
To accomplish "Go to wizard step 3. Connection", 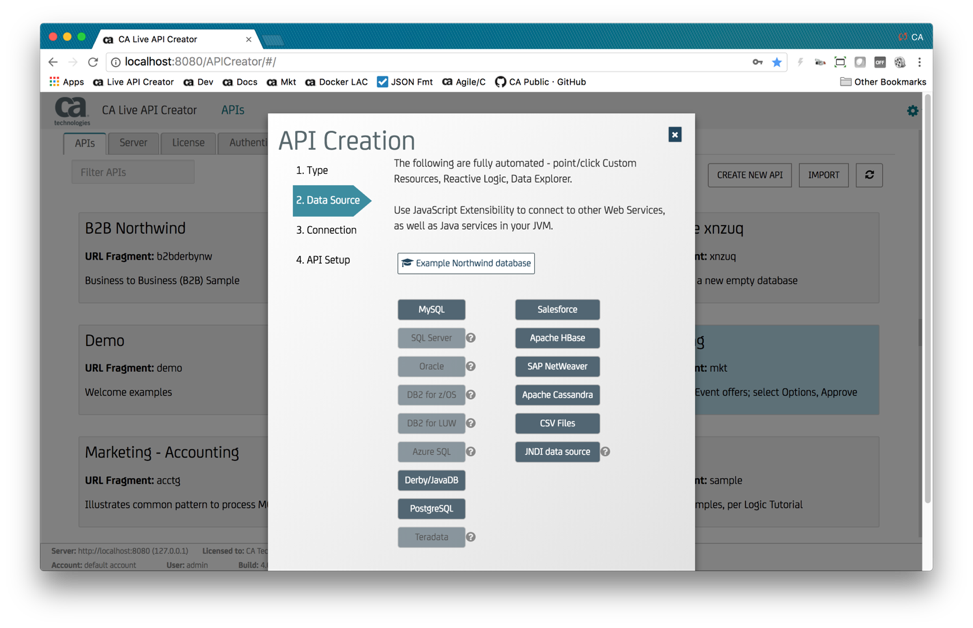I will pyautogui.click(x=326, y=230).
